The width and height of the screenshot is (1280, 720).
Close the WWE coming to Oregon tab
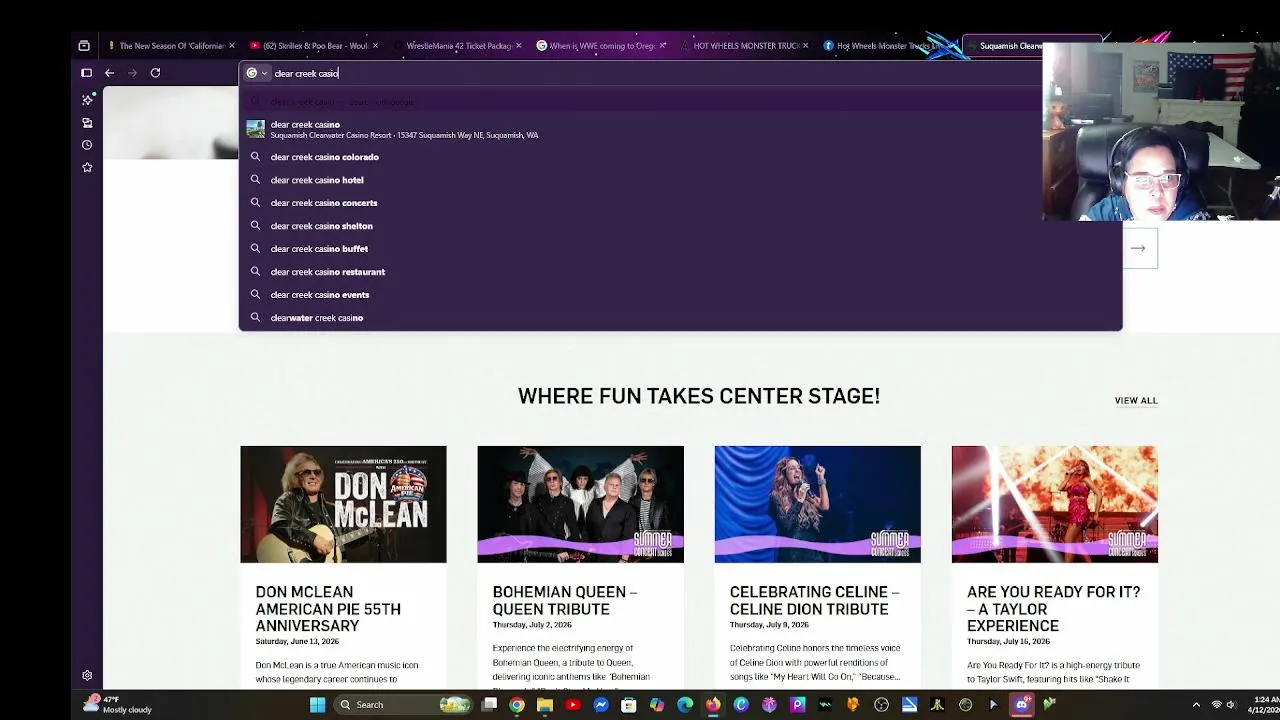(662, 45)
